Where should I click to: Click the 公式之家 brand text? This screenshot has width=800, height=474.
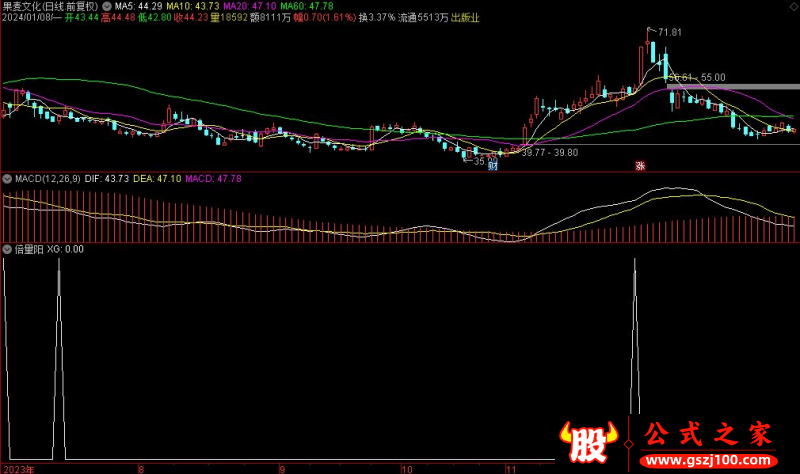point(709,435)
